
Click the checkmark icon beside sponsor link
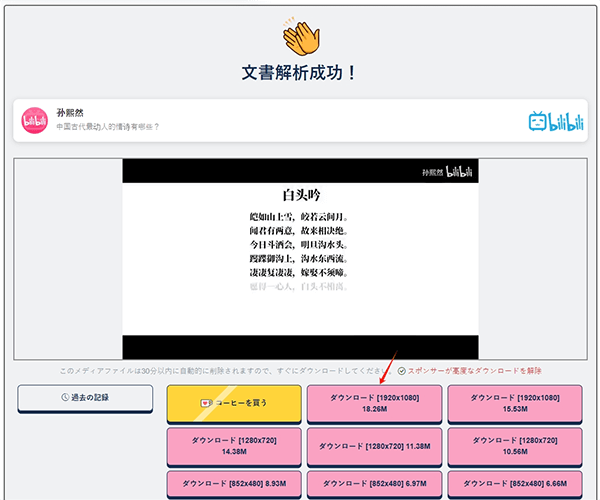pos(401,371)
